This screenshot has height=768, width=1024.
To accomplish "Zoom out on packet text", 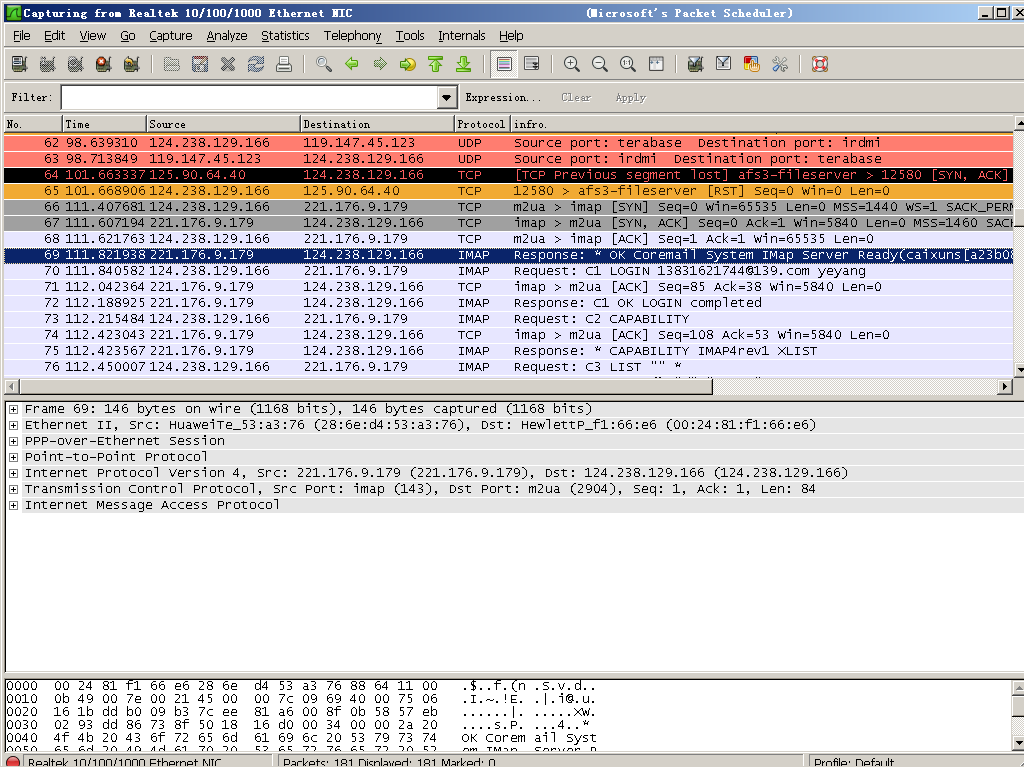I will tap(600, 64).
